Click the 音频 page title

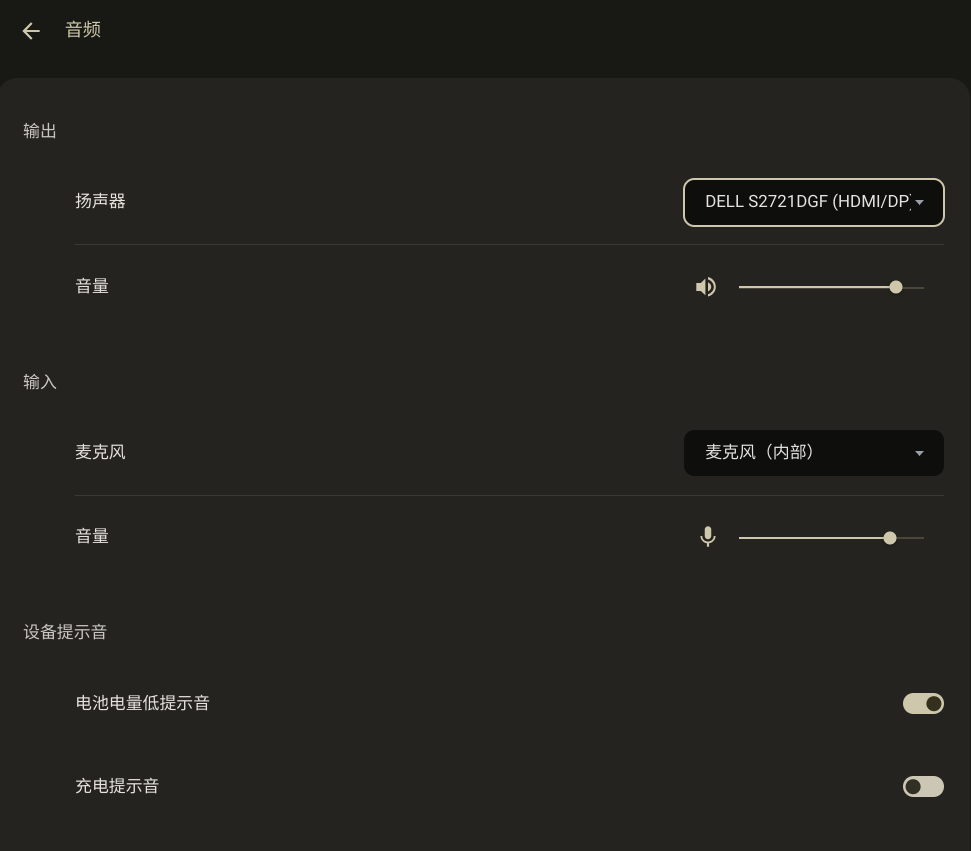[83, 30]
